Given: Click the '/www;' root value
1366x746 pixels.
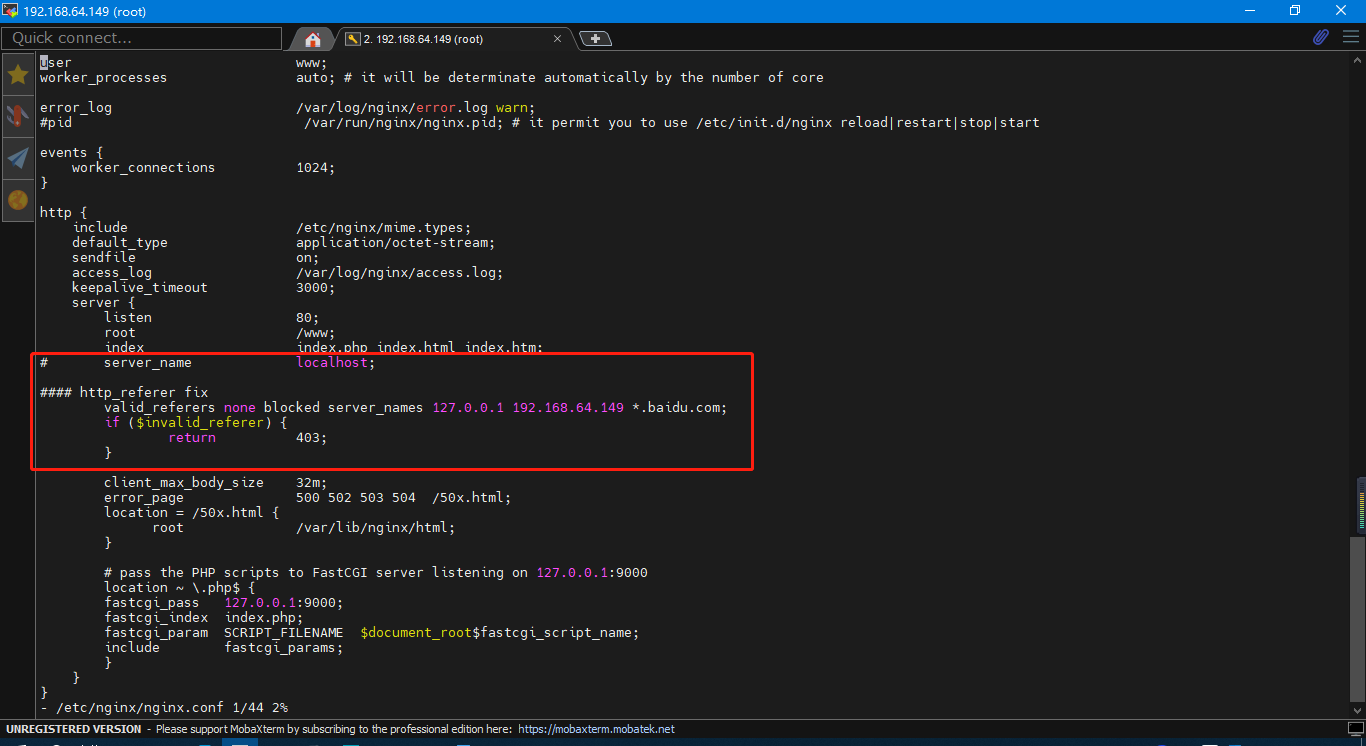Looking at the screenshot, I should coord(316,332).
